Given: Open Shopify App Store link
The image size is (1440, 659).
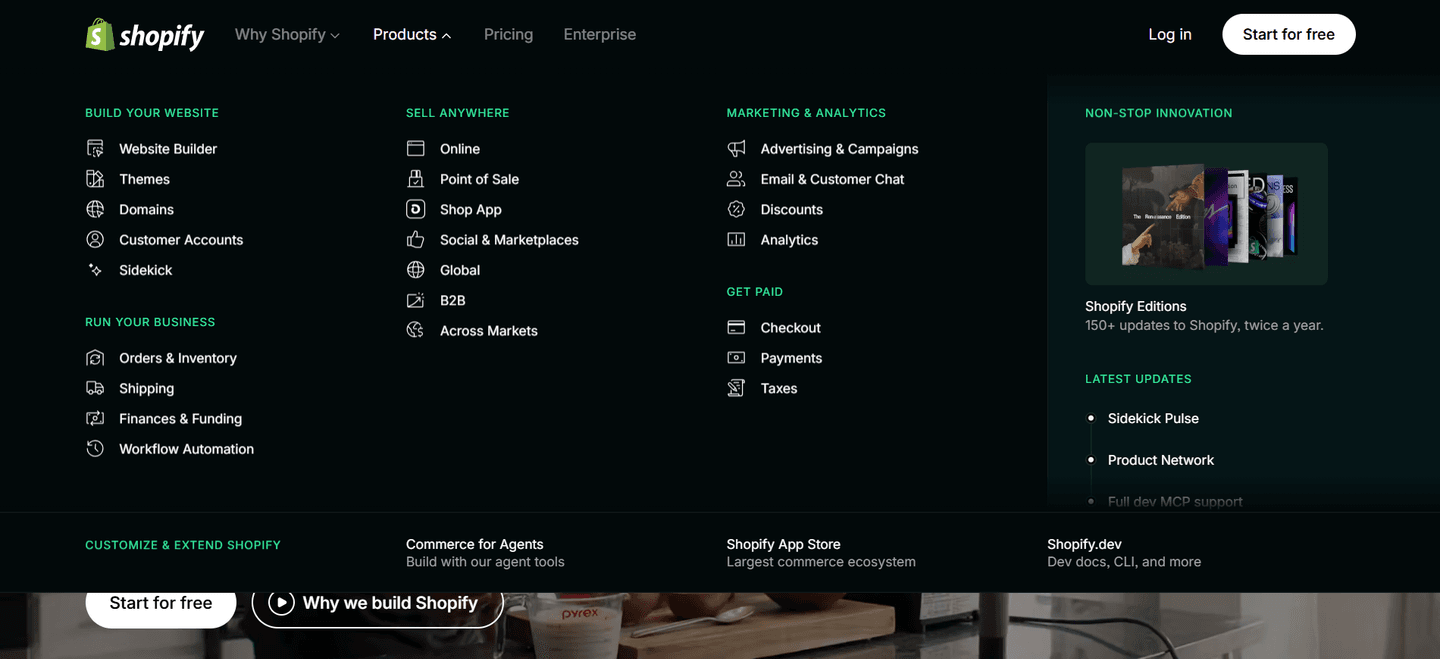Looking at the screenshot, I should [x=784, y=544].
